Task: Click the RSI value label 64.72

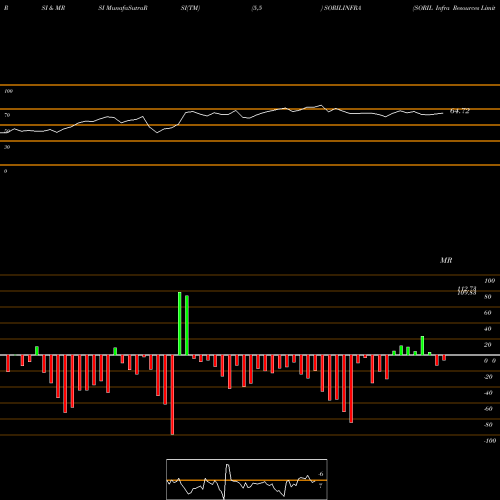Action: point(460,111)
